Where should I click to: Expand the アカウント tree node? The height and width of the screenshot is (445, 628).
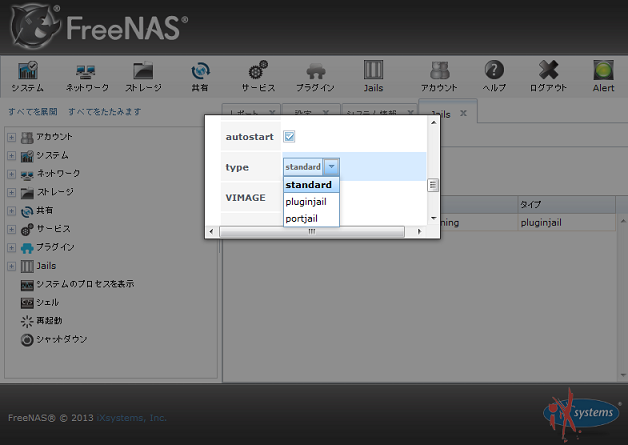[12, 137]
